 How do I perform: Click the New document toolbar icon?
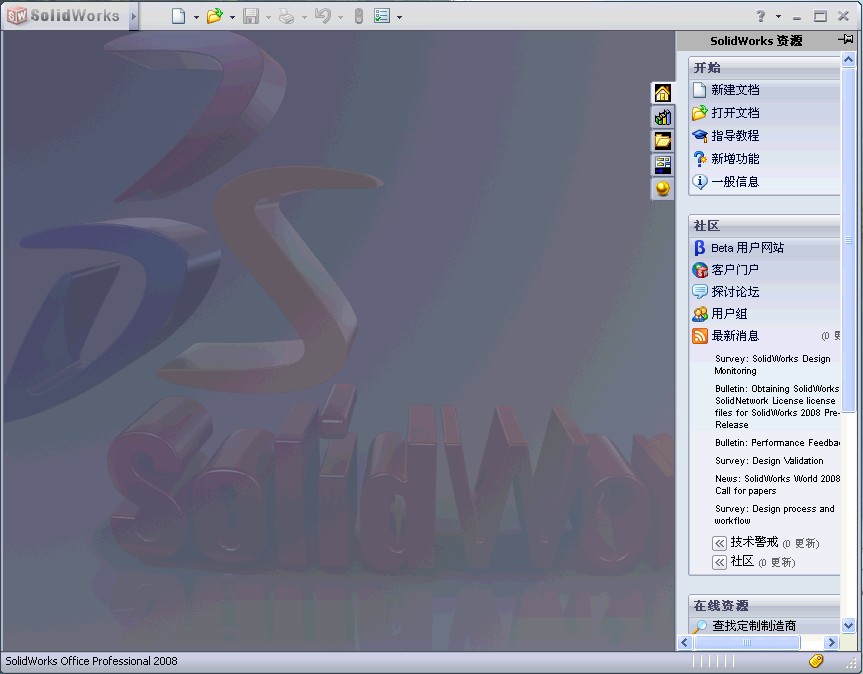pos(178,16)
